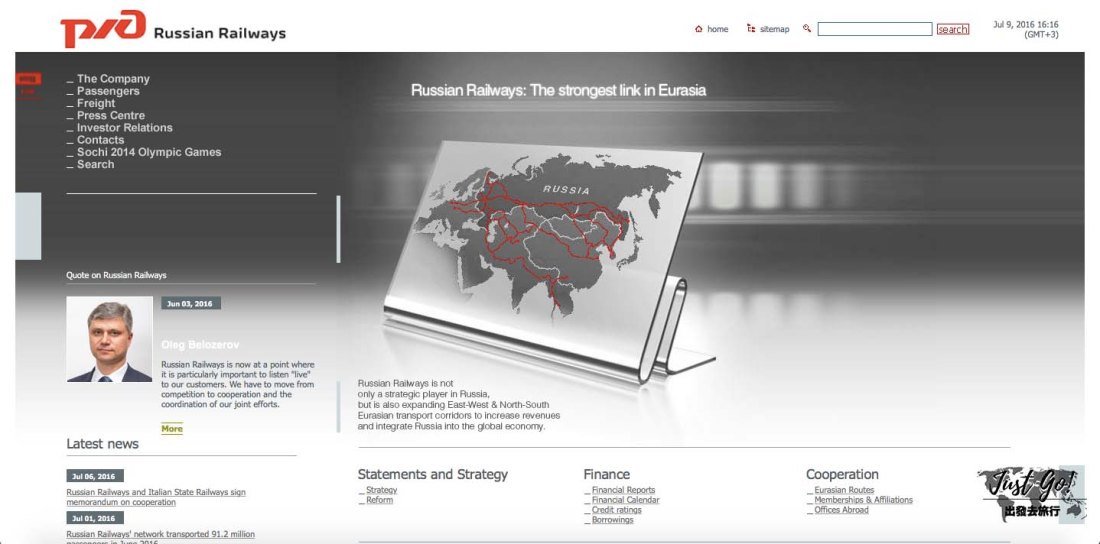
Task: Click the sitemap tree icon
Action: pos(751,29)
